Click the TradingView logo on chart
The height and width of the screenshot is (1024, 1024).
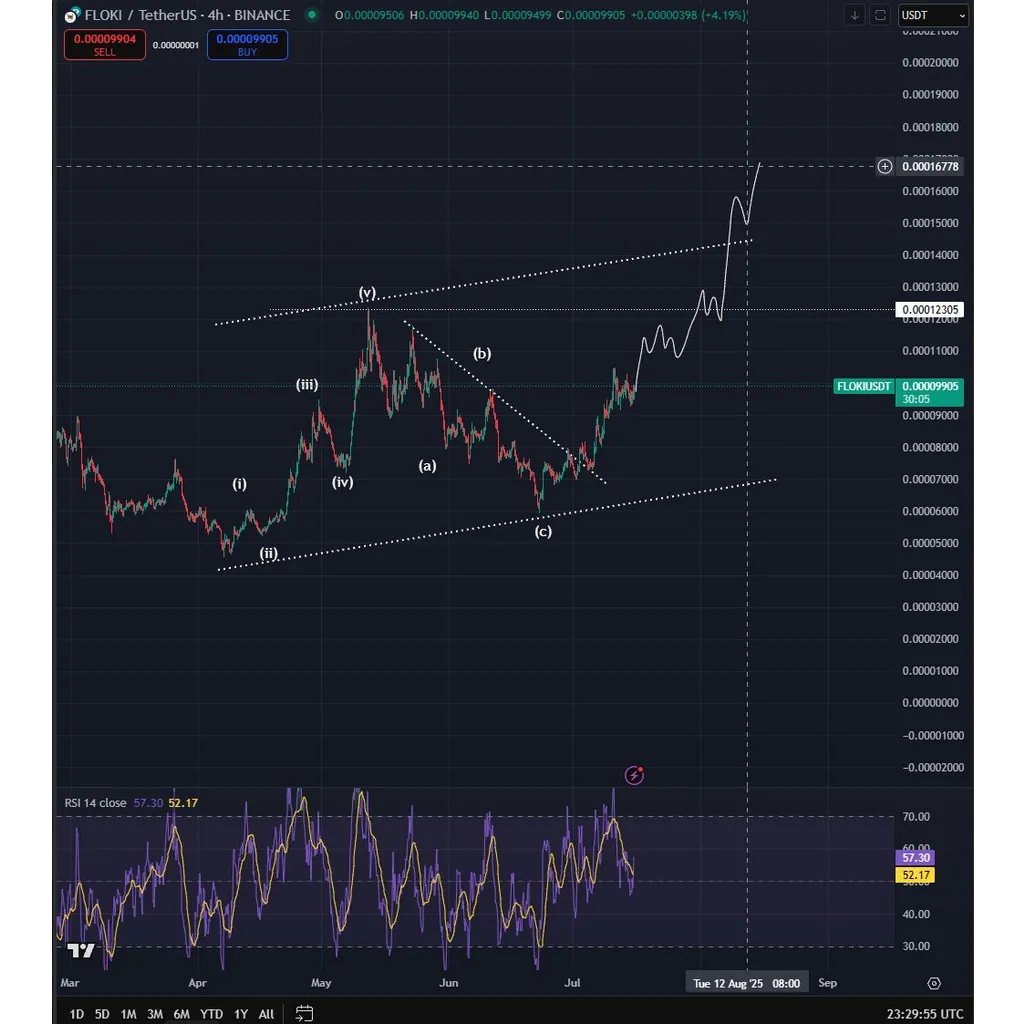pyautogui.click(x=81, y=950)
